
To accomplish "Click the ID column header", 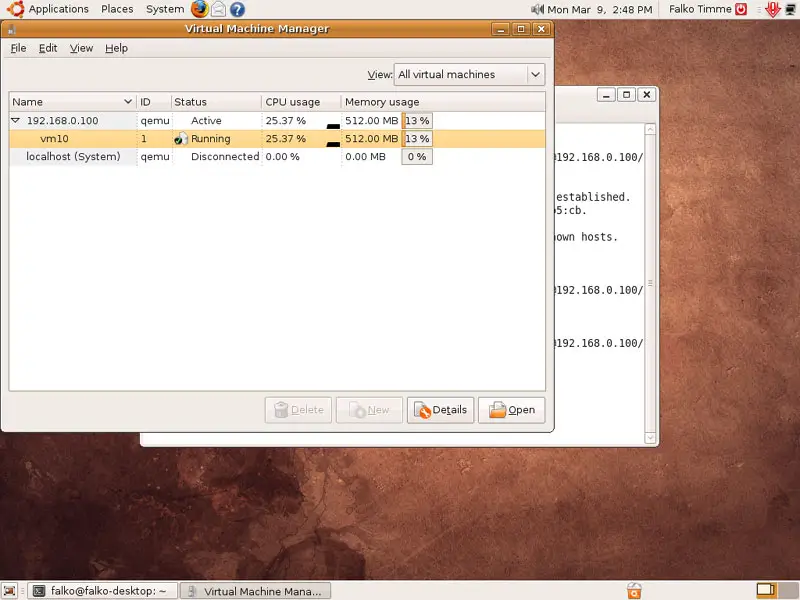I will [x=154, y=102].
